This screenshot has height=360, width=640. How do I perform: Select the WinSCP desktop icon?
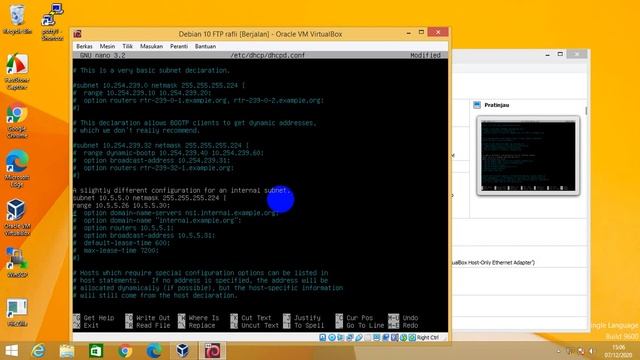[17, 263]
